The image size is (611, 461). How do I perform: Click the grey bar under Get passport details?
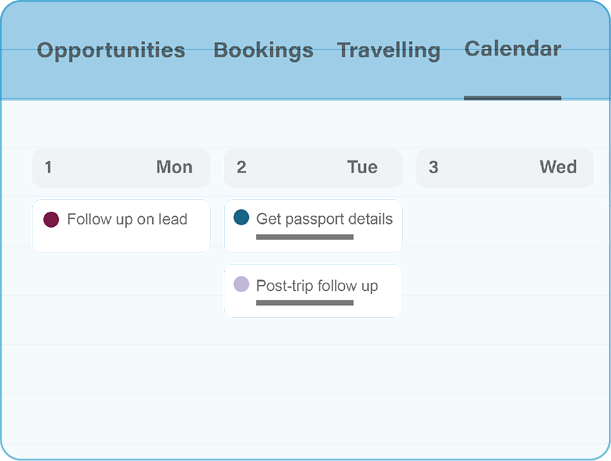click(305, 237)
